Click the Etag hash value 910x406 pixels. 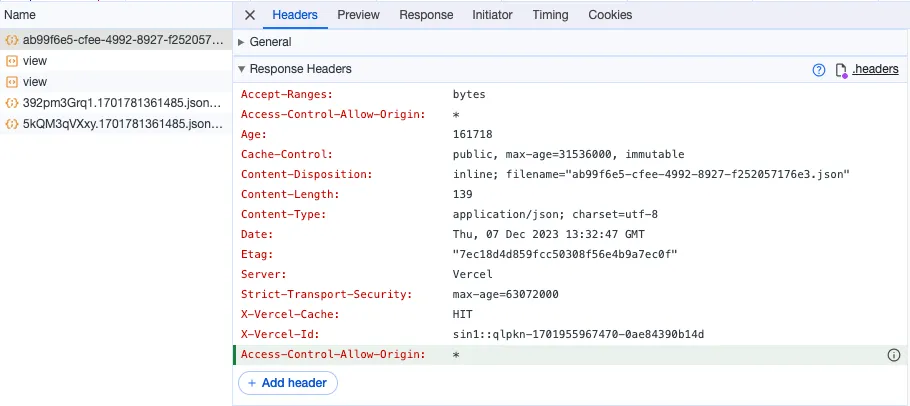(565, 255)
